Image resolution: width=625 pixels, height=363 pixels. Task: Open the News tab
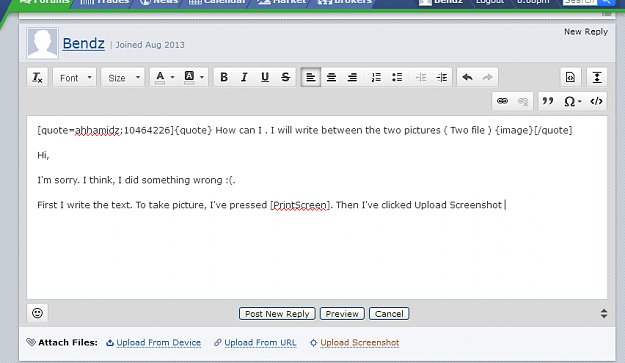point(159,2)
